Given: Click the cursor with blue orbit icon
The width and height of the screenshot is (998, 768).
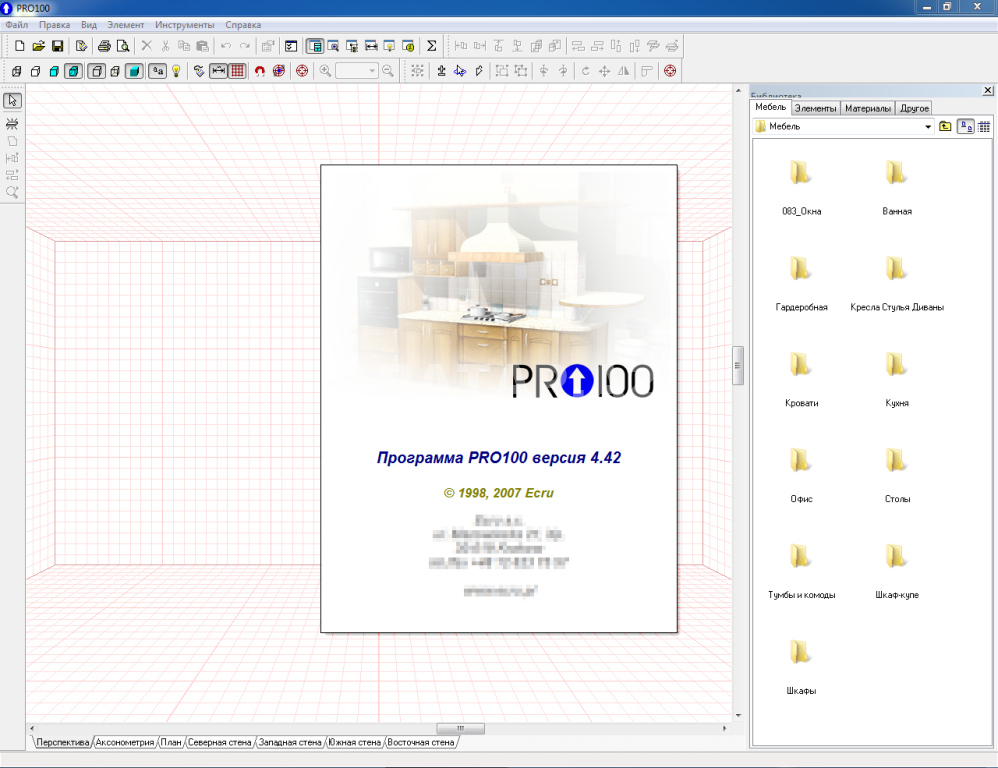Looking at the screenshot, I should tap(460, 71).
